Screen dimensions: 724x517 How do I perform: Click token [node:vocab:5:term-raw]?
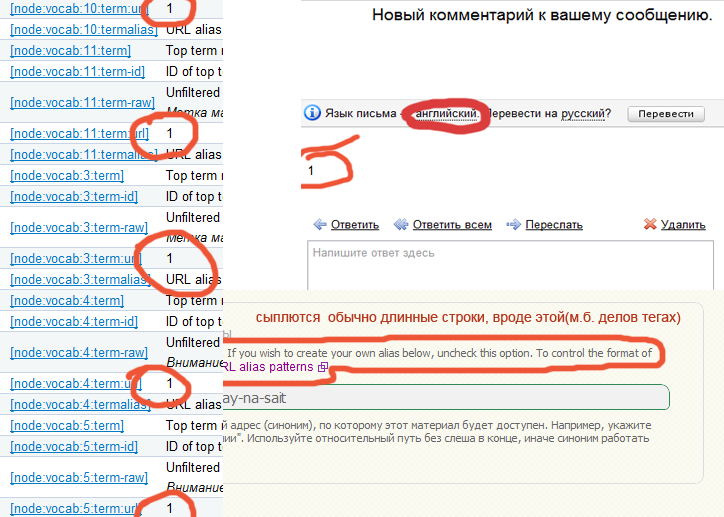[79, 478]
